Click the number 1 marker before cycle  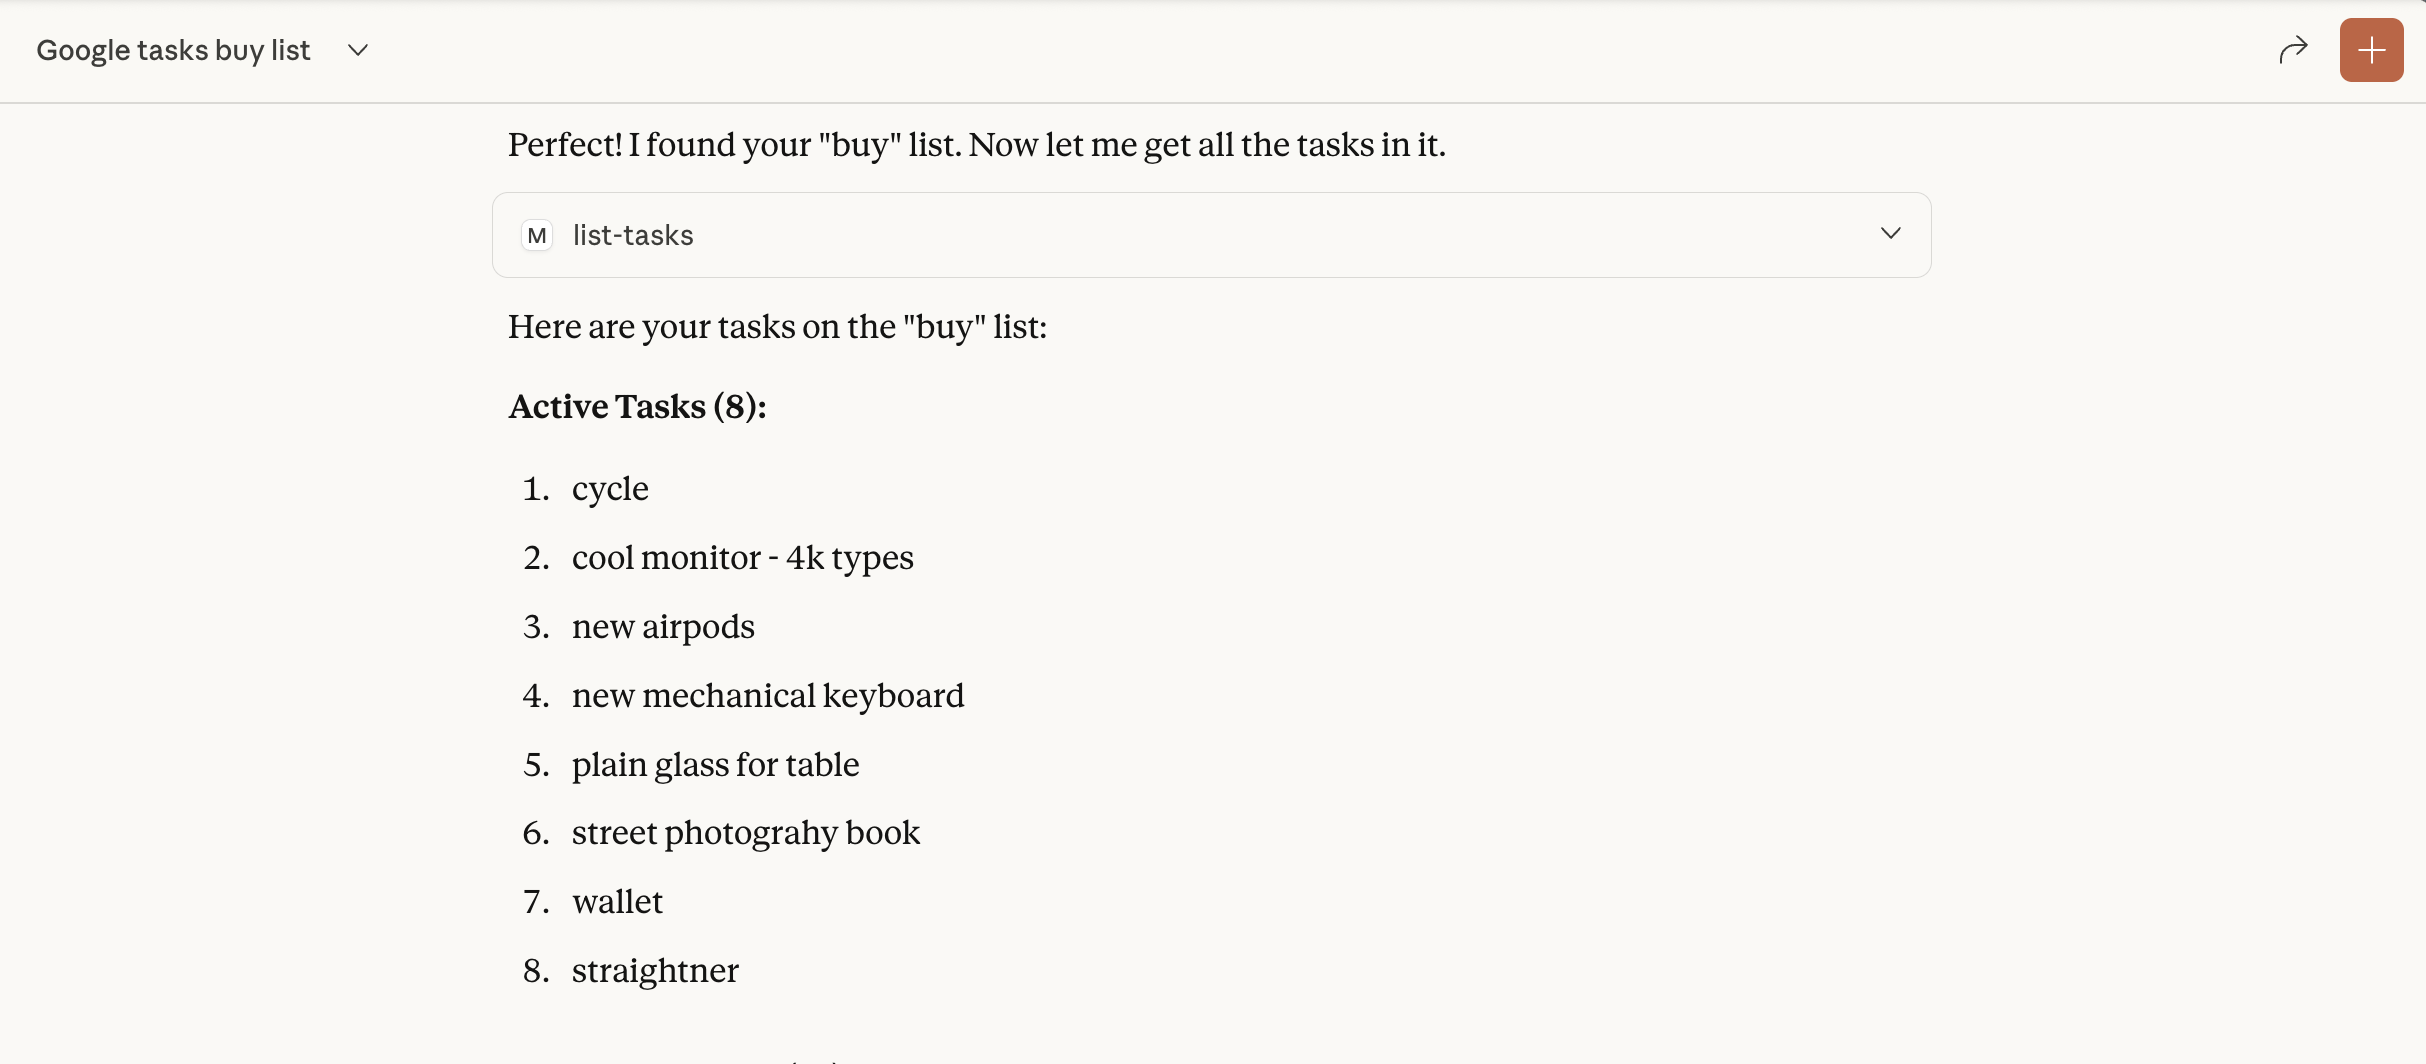coord(536,489)
